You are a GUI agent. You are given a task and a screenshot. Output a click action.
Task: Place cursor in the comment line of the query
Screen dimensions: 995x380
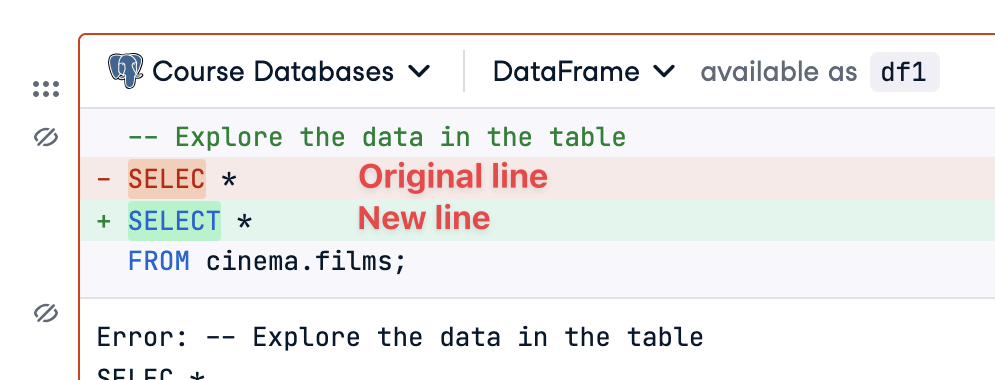pos(377,137)
